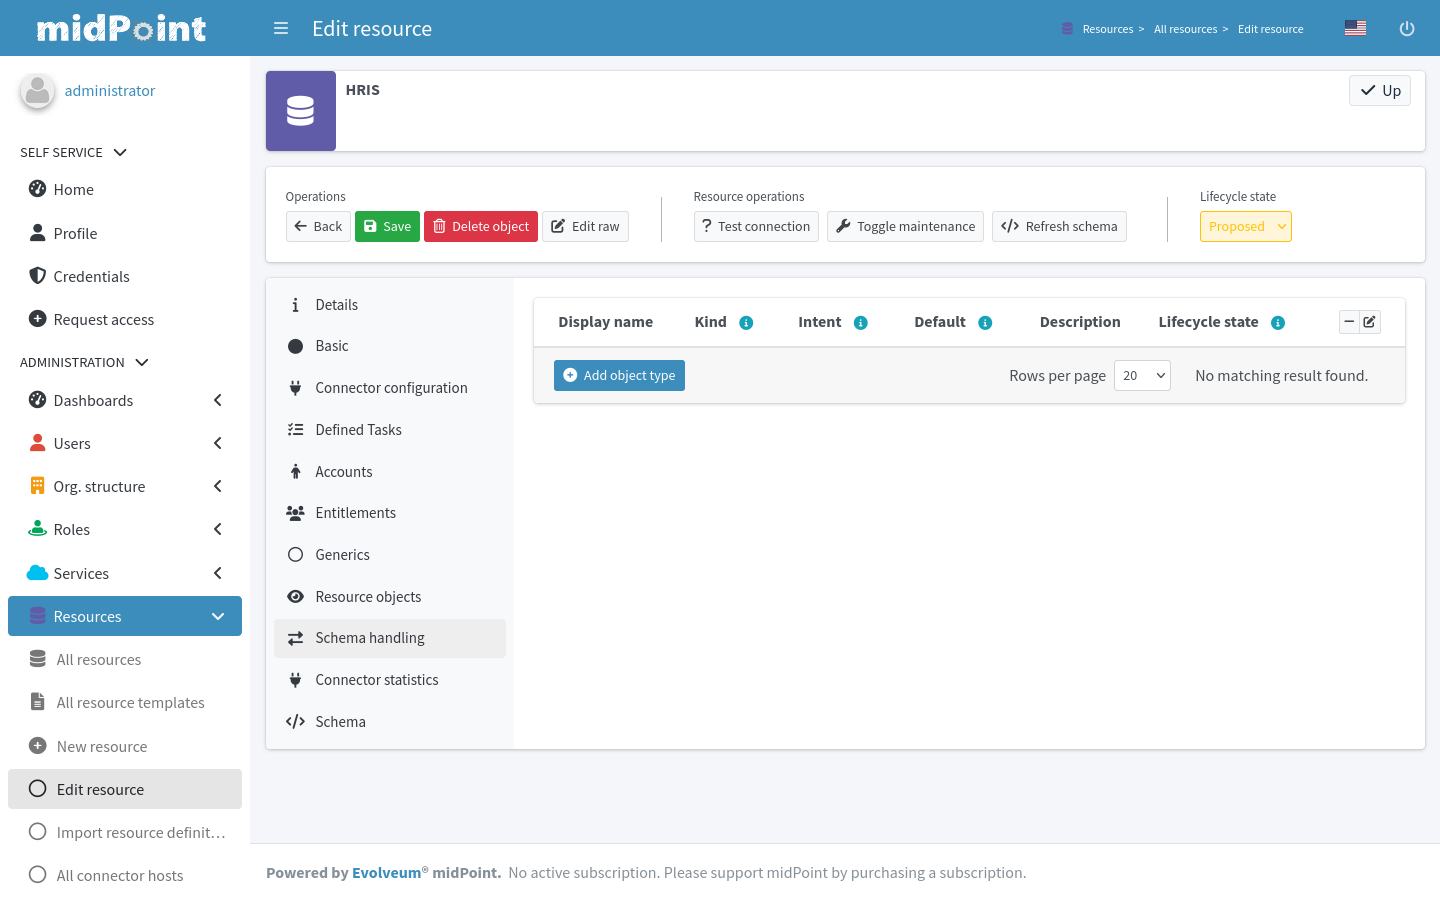
Task: Toggle maintenance mode for the resource
Action: (x=905, y=227)
